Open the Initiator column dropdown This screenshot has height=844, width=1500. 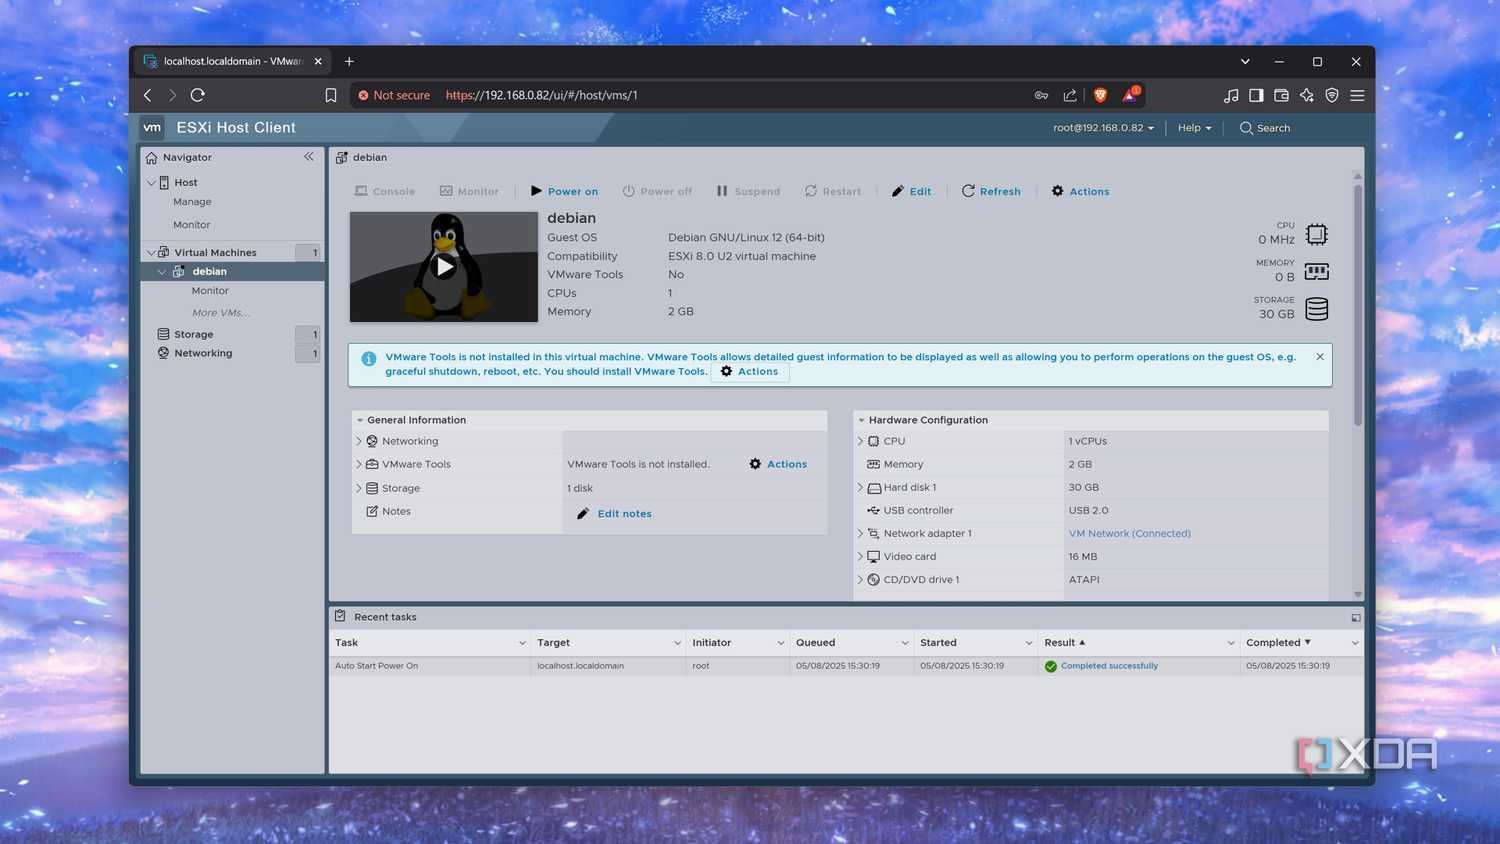(781, 643)
